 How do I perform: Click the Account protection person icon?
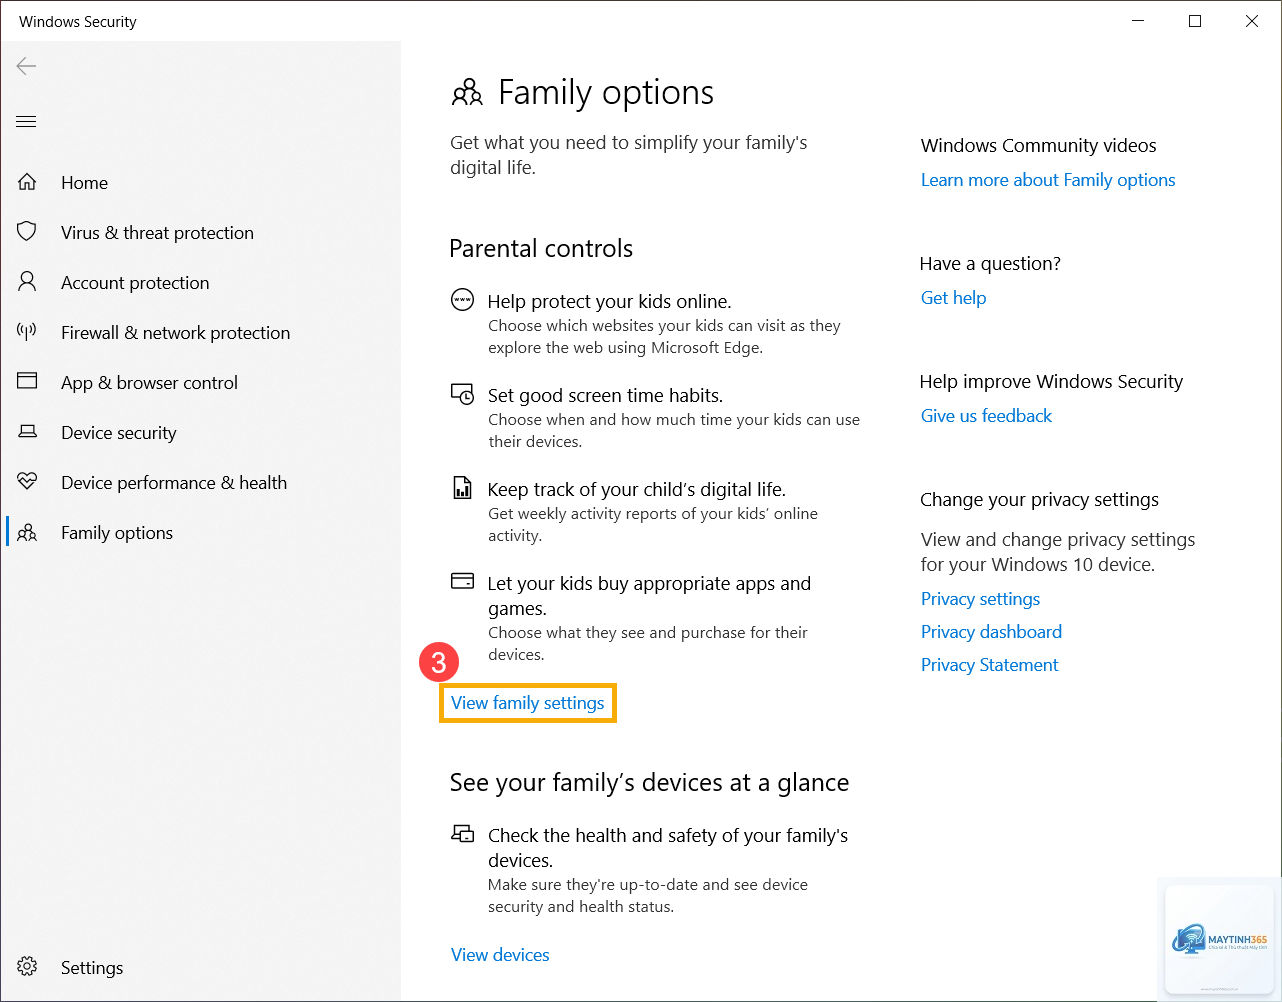(27, 282)
